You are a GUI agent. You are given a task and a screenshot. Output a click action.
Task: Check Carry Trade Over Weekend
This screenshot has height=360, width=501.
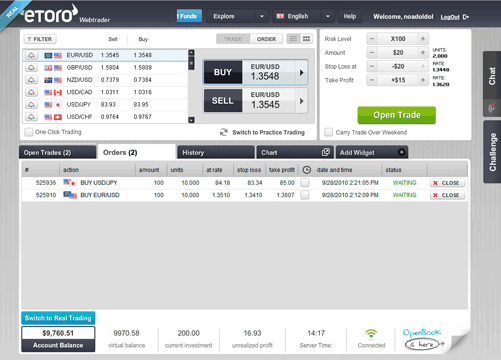tap(328, 132)
